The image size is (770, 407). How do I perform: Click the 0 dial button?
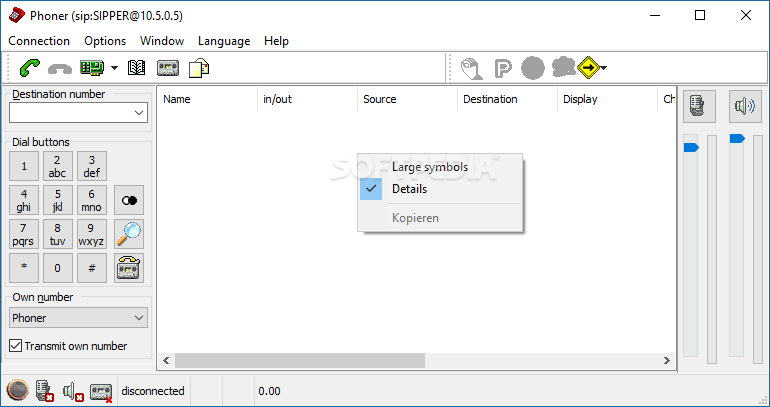click(57, 268)
